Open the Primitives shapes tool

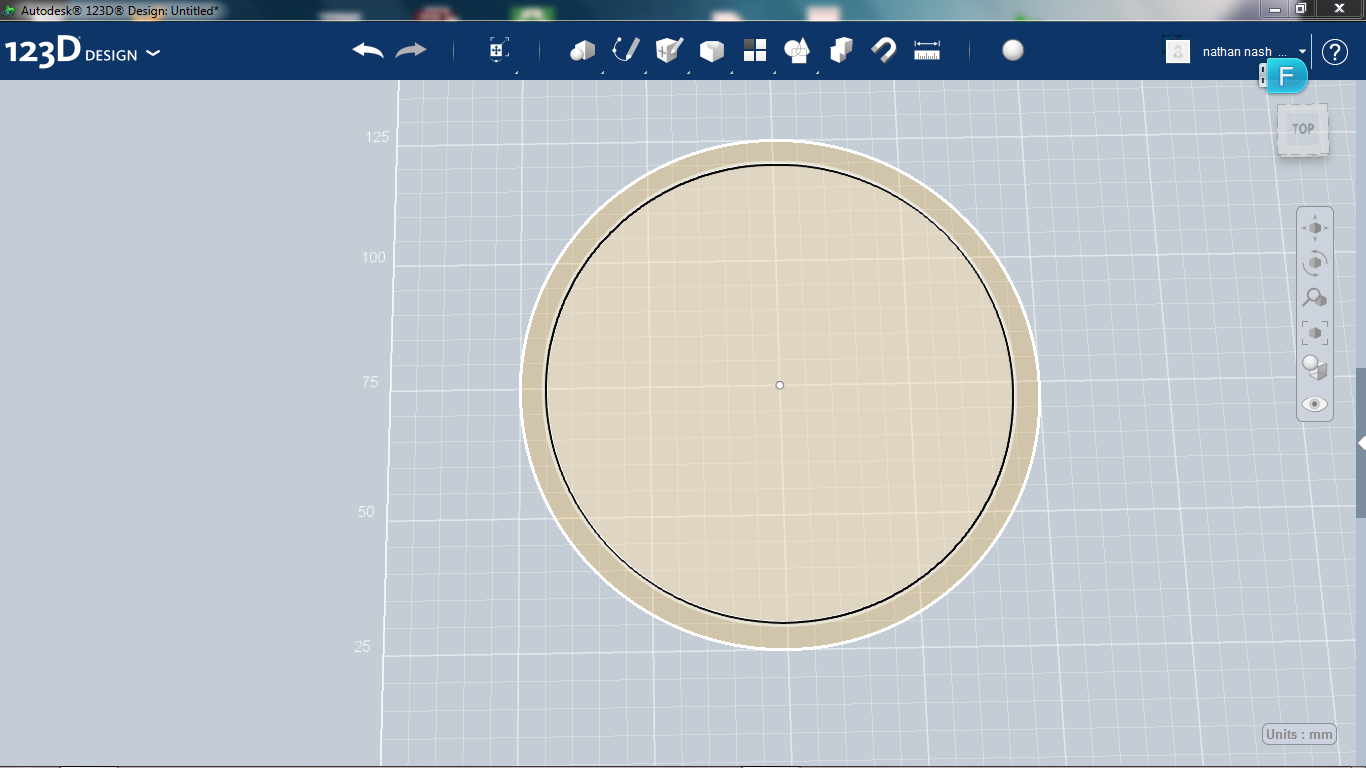tap(582, 50)
